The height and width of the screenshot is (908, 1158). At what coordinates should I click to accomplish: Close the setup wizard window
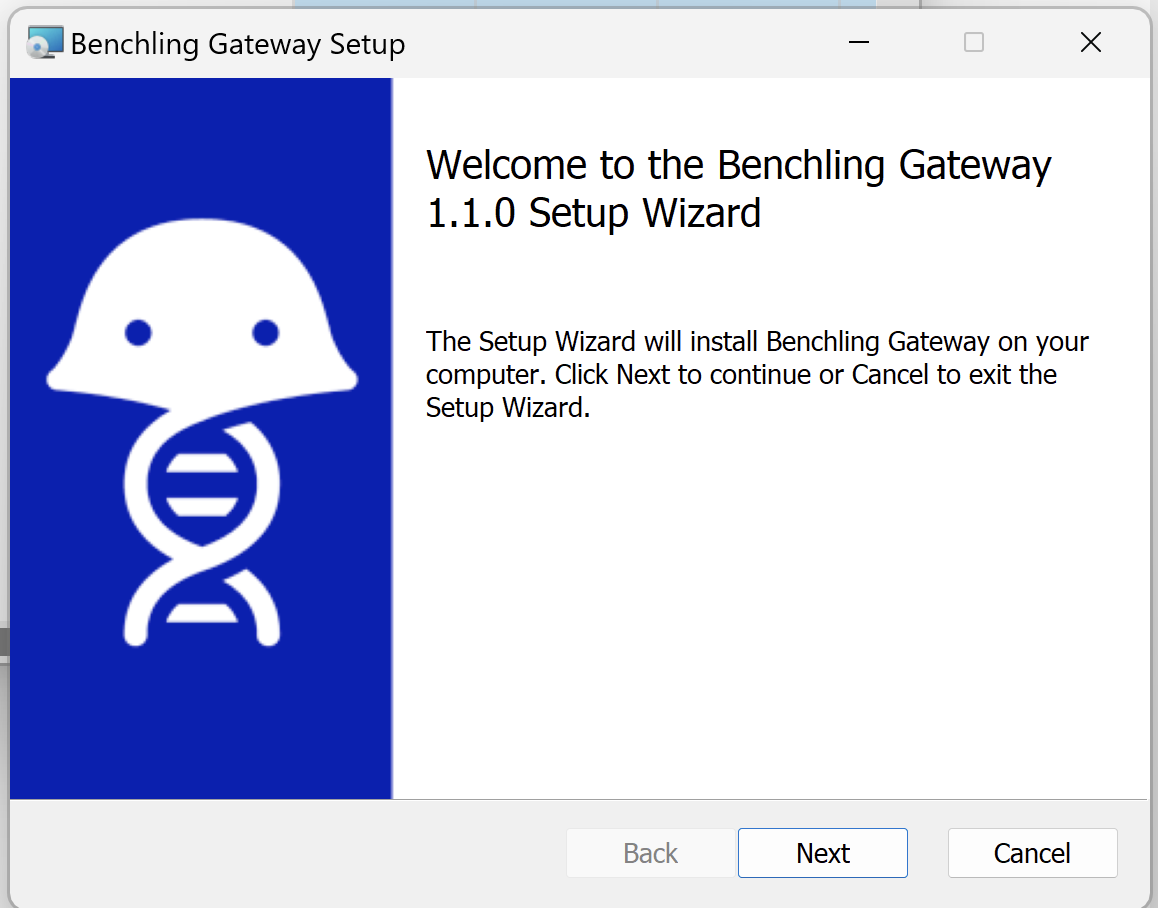coord(1090,43)
